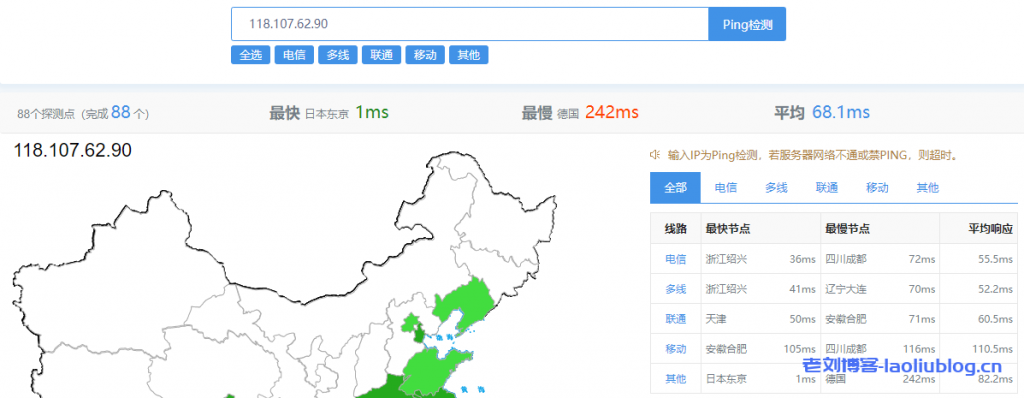Toggle the 其他 filter button under search

click(x=469, y=55)
